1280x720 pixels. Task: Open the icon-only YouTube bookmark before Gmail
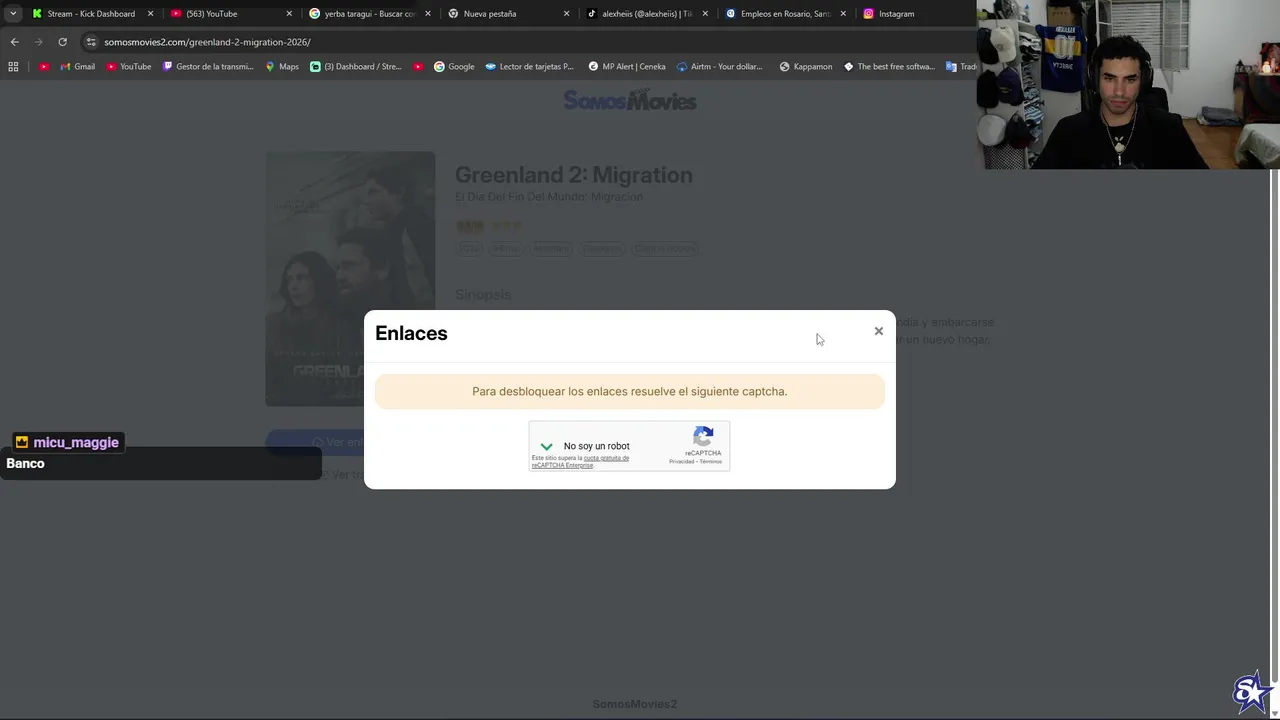44,67
